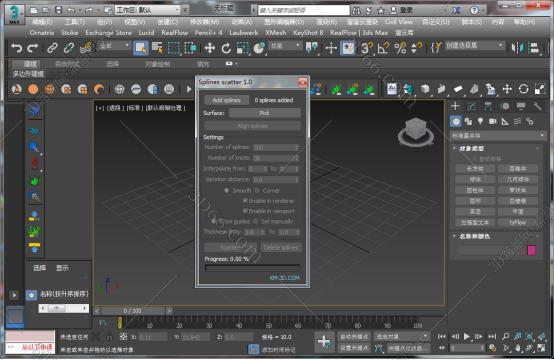Select Set manually radio option

(256, 222)
